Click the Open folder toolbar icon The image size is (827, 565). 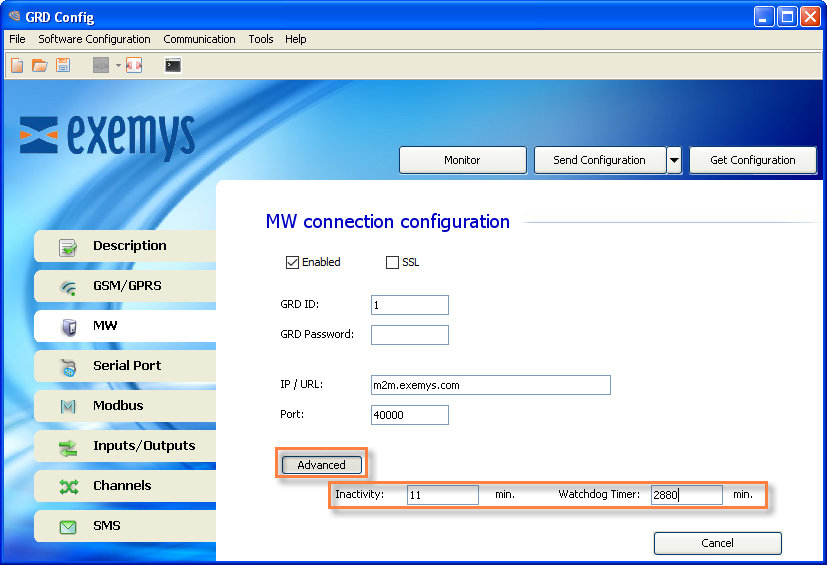click(40, 65)
